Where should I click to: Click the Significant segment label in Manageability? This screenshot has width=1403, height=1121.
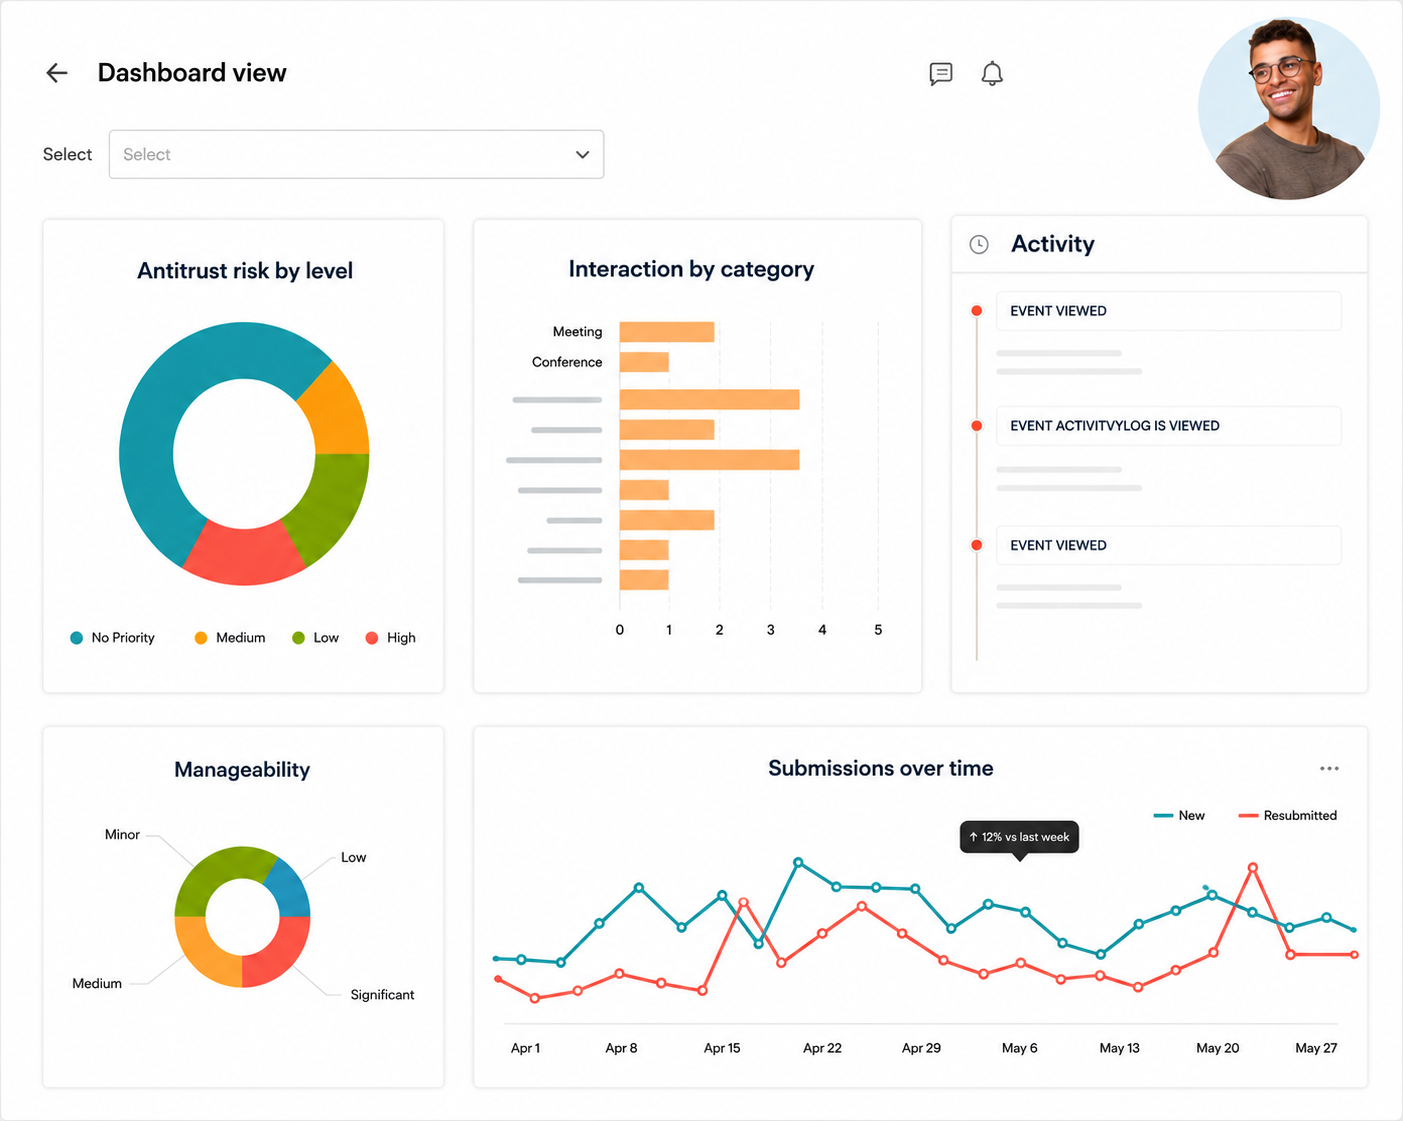pos(382,995)
